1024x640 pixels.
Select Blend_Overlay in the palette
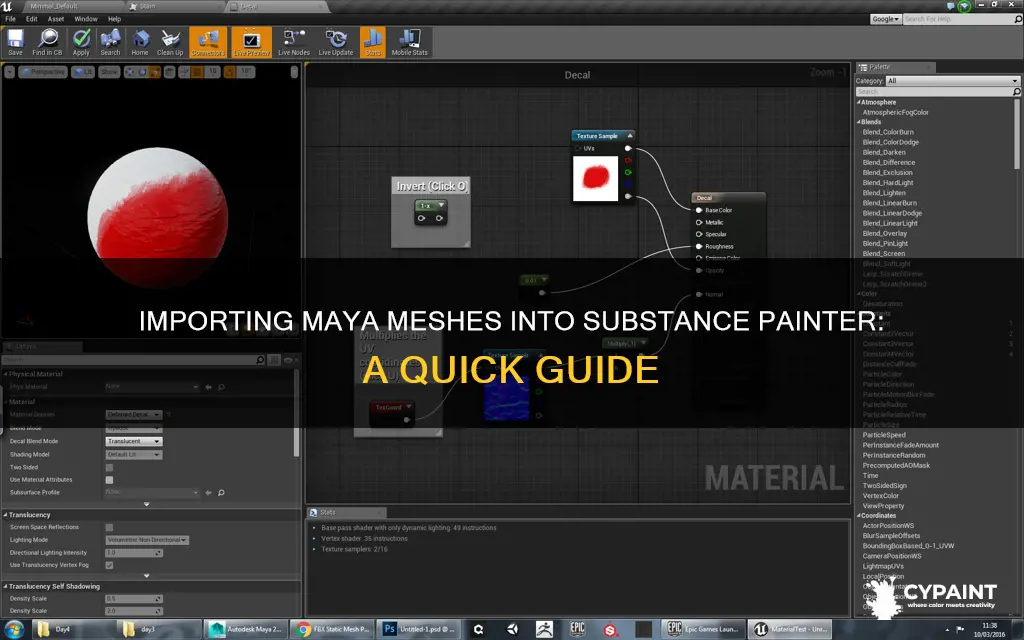point(884,233)
